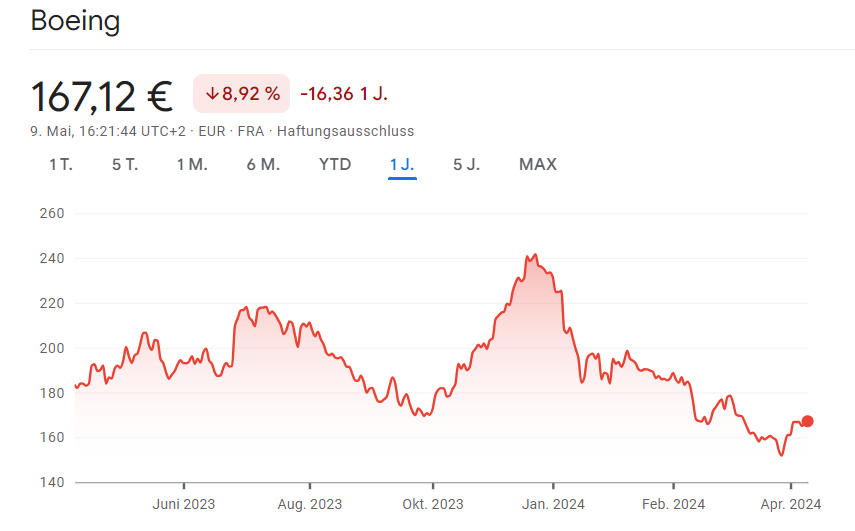The height and width of the screenshot is (531, 855).
Task: Switch chart to 5 J. range
Action: point(466,165)
